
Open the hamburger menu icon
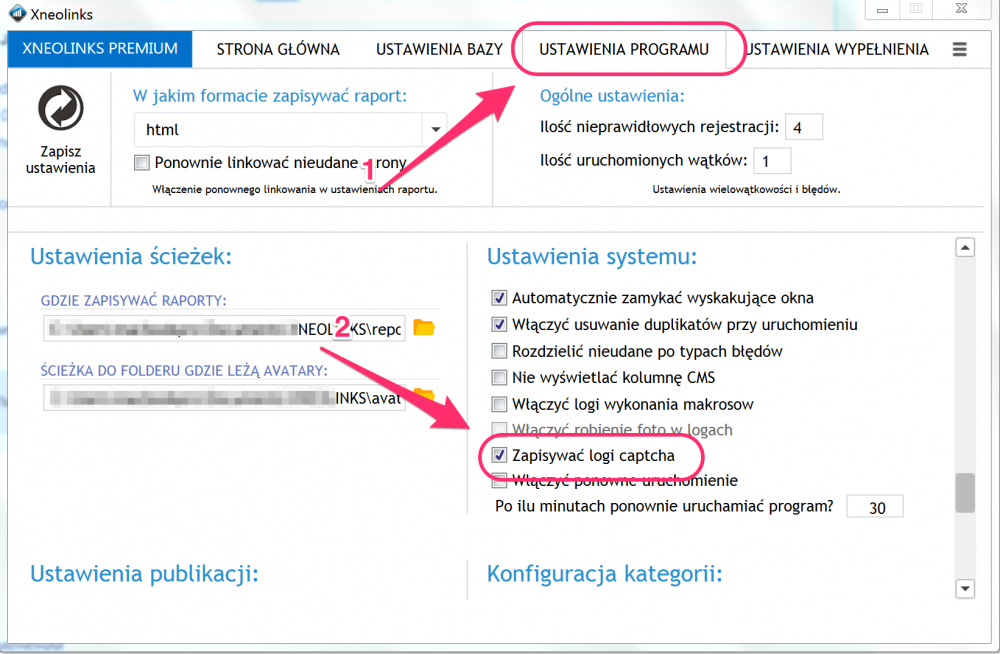click(x=960, y=49)
